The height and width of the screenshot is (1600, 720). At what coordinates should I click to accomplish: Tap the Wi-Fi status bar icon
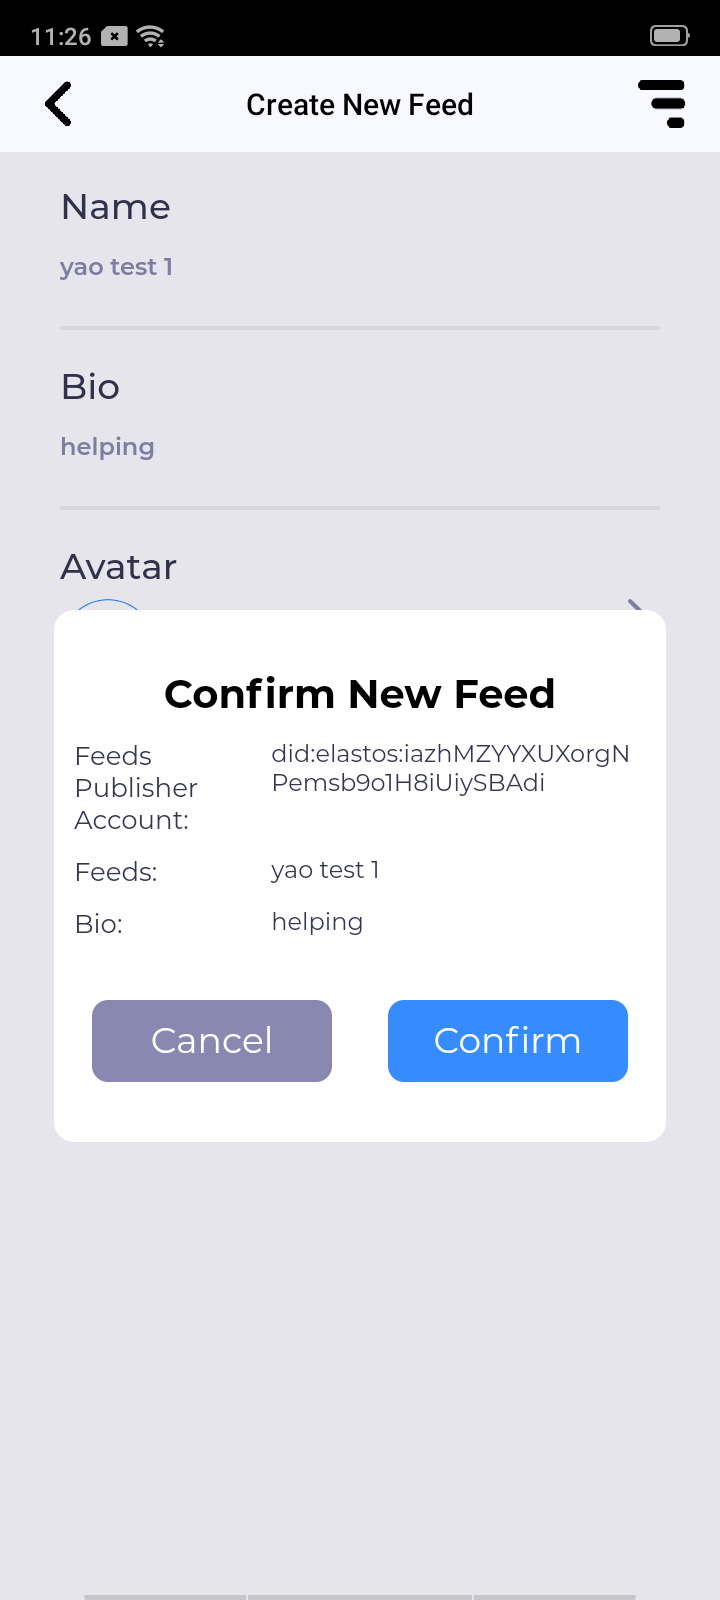pos(152,37)
